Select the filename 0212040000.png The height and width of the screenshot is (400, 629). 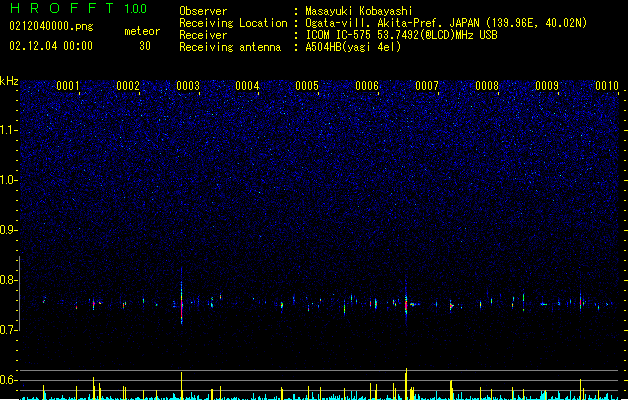point(51,26)
